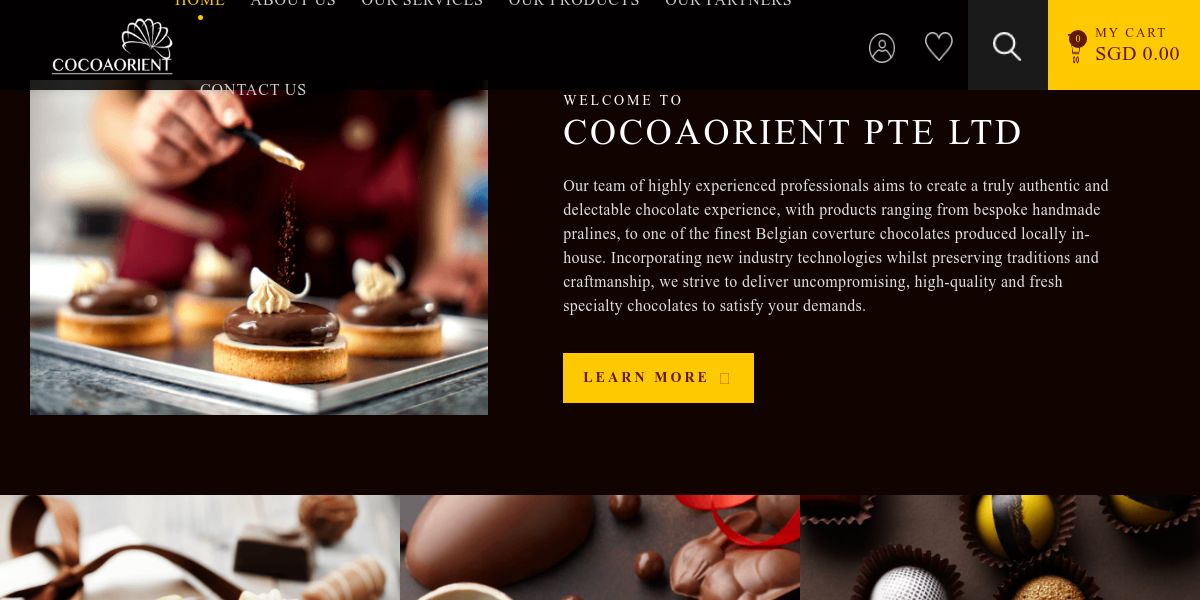Click the cart basket icon
This screenshot has height=600, width=1200.
[1076, 54]
